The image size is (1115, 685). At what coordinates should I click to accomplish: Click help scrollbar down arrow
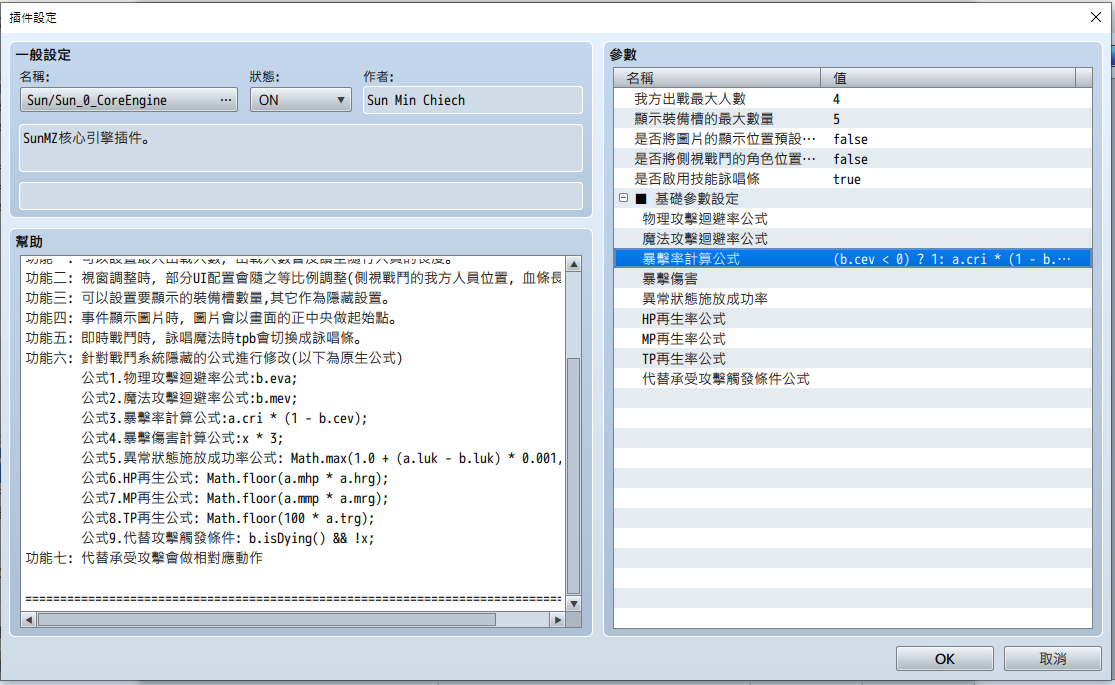[x=574, y=604]
